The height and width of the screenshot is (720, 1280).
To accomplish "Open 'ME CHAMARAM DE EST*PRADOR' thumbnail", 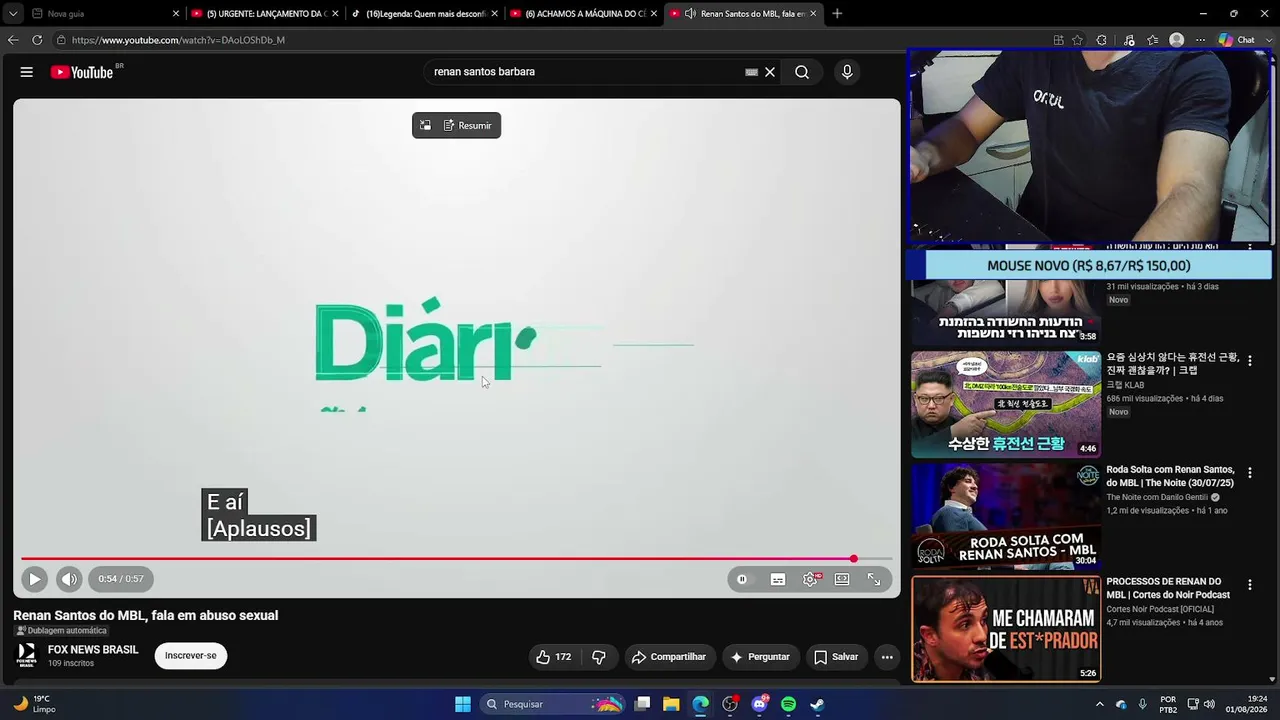I will click(x=1006, y=629).
